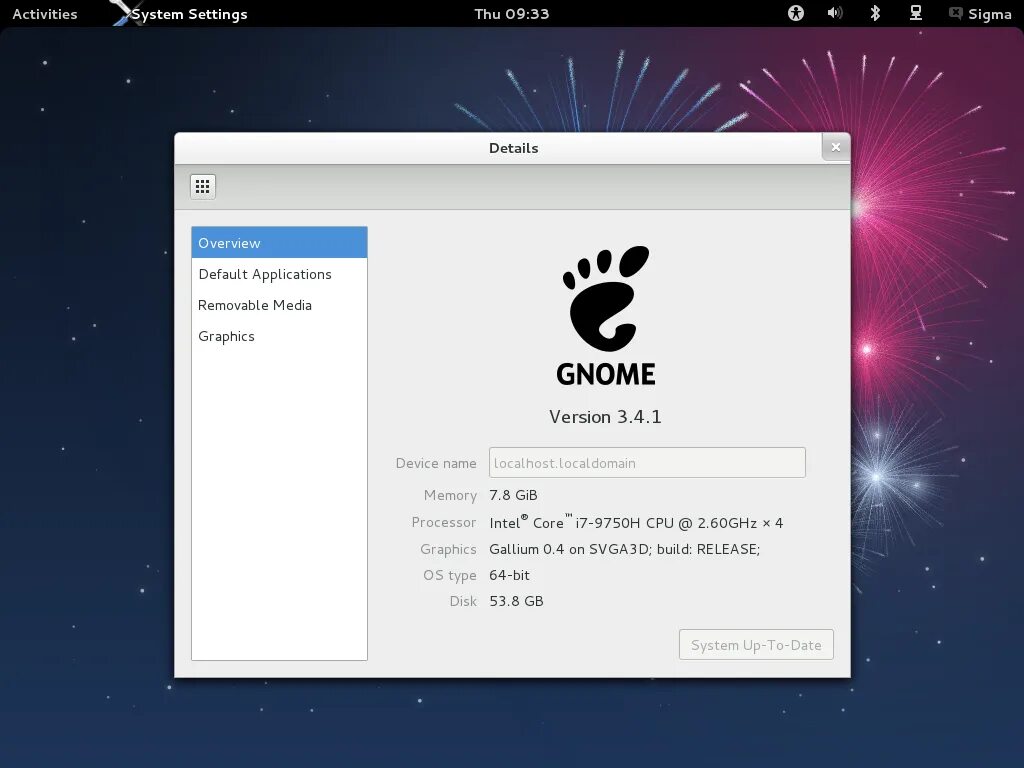Screen dimensions: 1024x768
Task: Click the 7.8 GiB memory value
Action: [513, 495]
